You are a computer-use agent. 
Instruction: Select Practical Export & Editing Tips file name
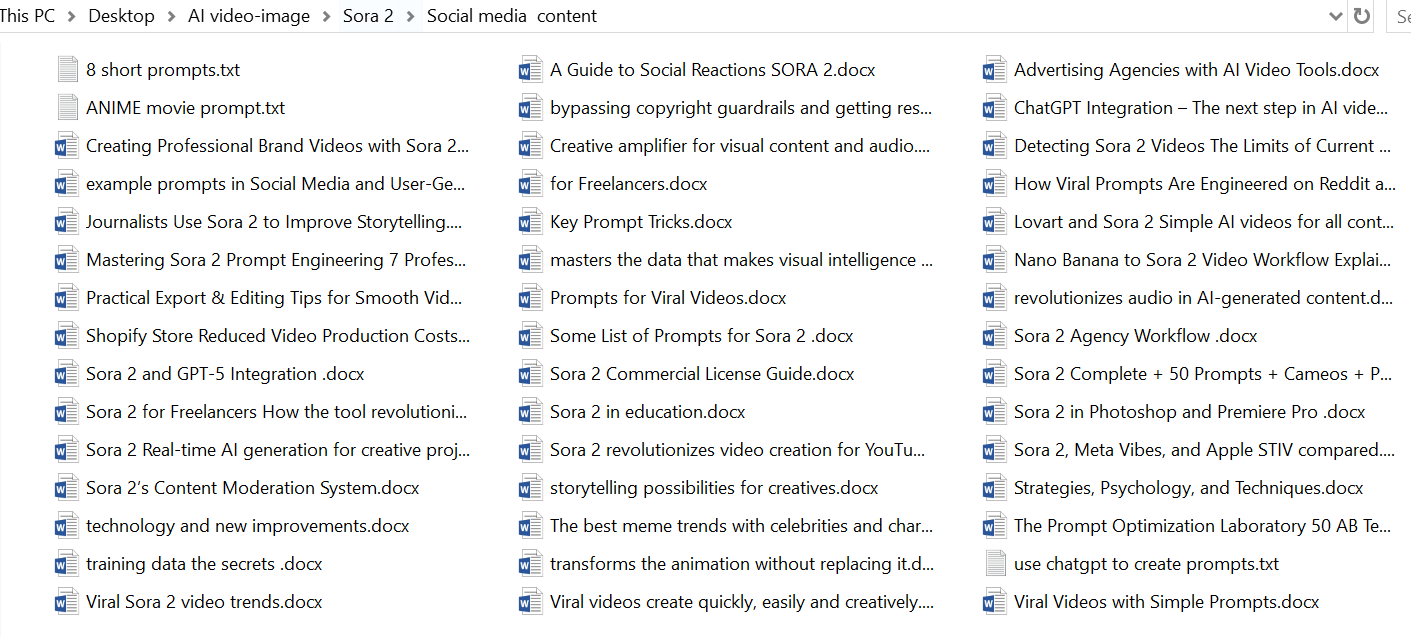click(x=275, y=298)
